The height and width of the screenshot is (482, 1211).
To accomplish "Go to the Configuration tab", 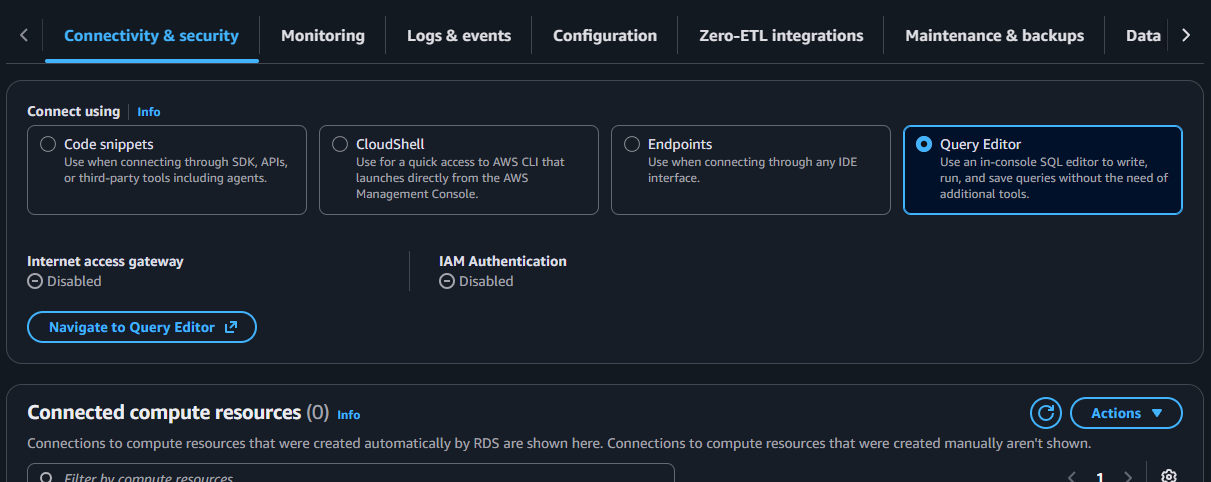I will coord(605,36).
